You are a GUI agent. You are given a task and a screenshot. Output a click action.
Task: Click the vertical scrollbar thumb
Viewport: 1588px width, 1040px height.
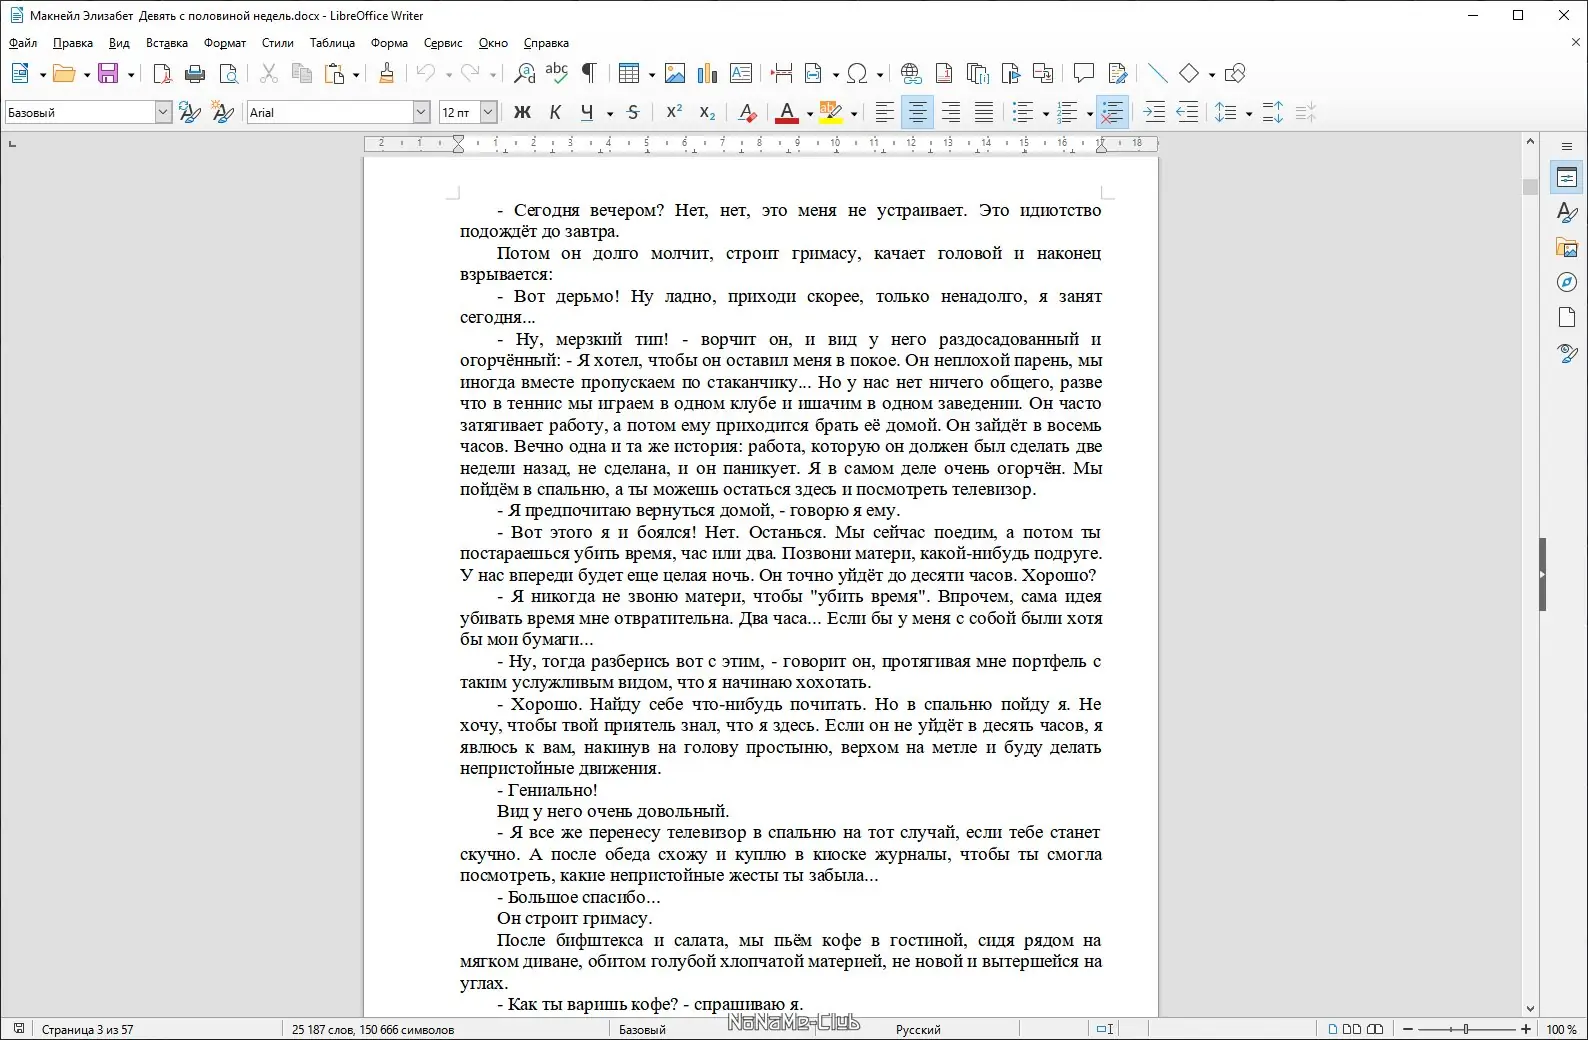point(1530,186)
